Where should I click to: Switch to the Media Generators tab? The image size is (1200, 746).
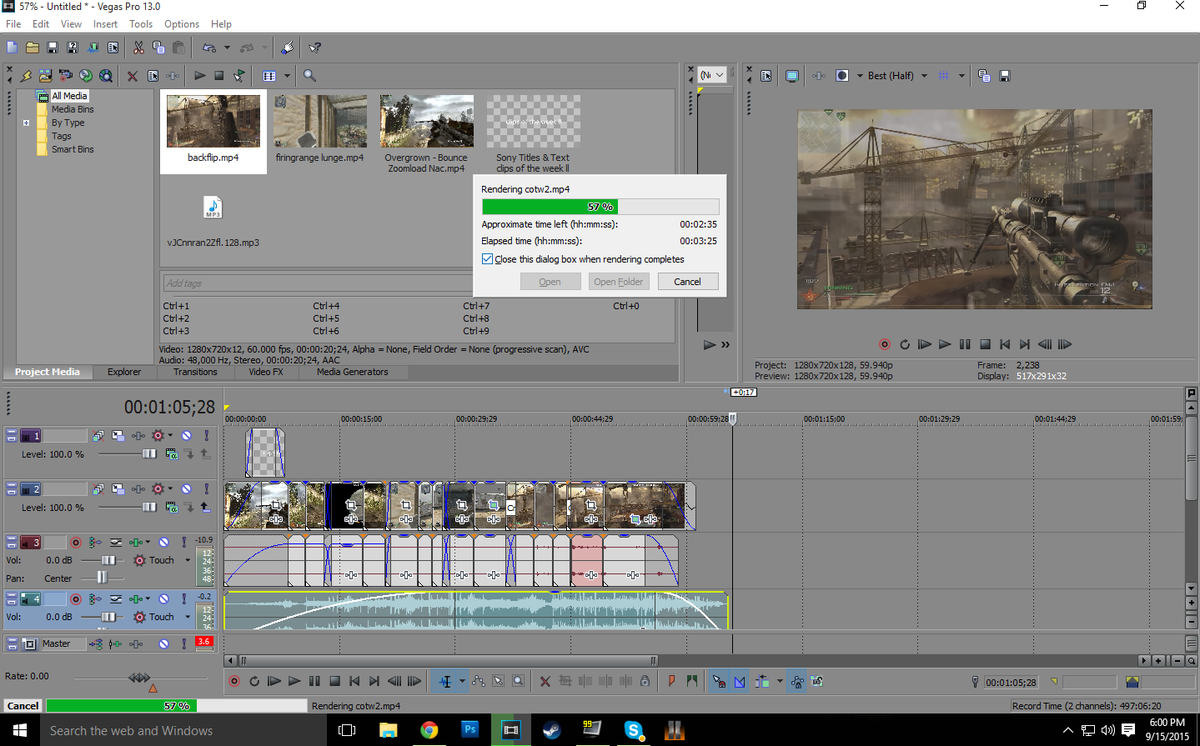tap(352, 372)
